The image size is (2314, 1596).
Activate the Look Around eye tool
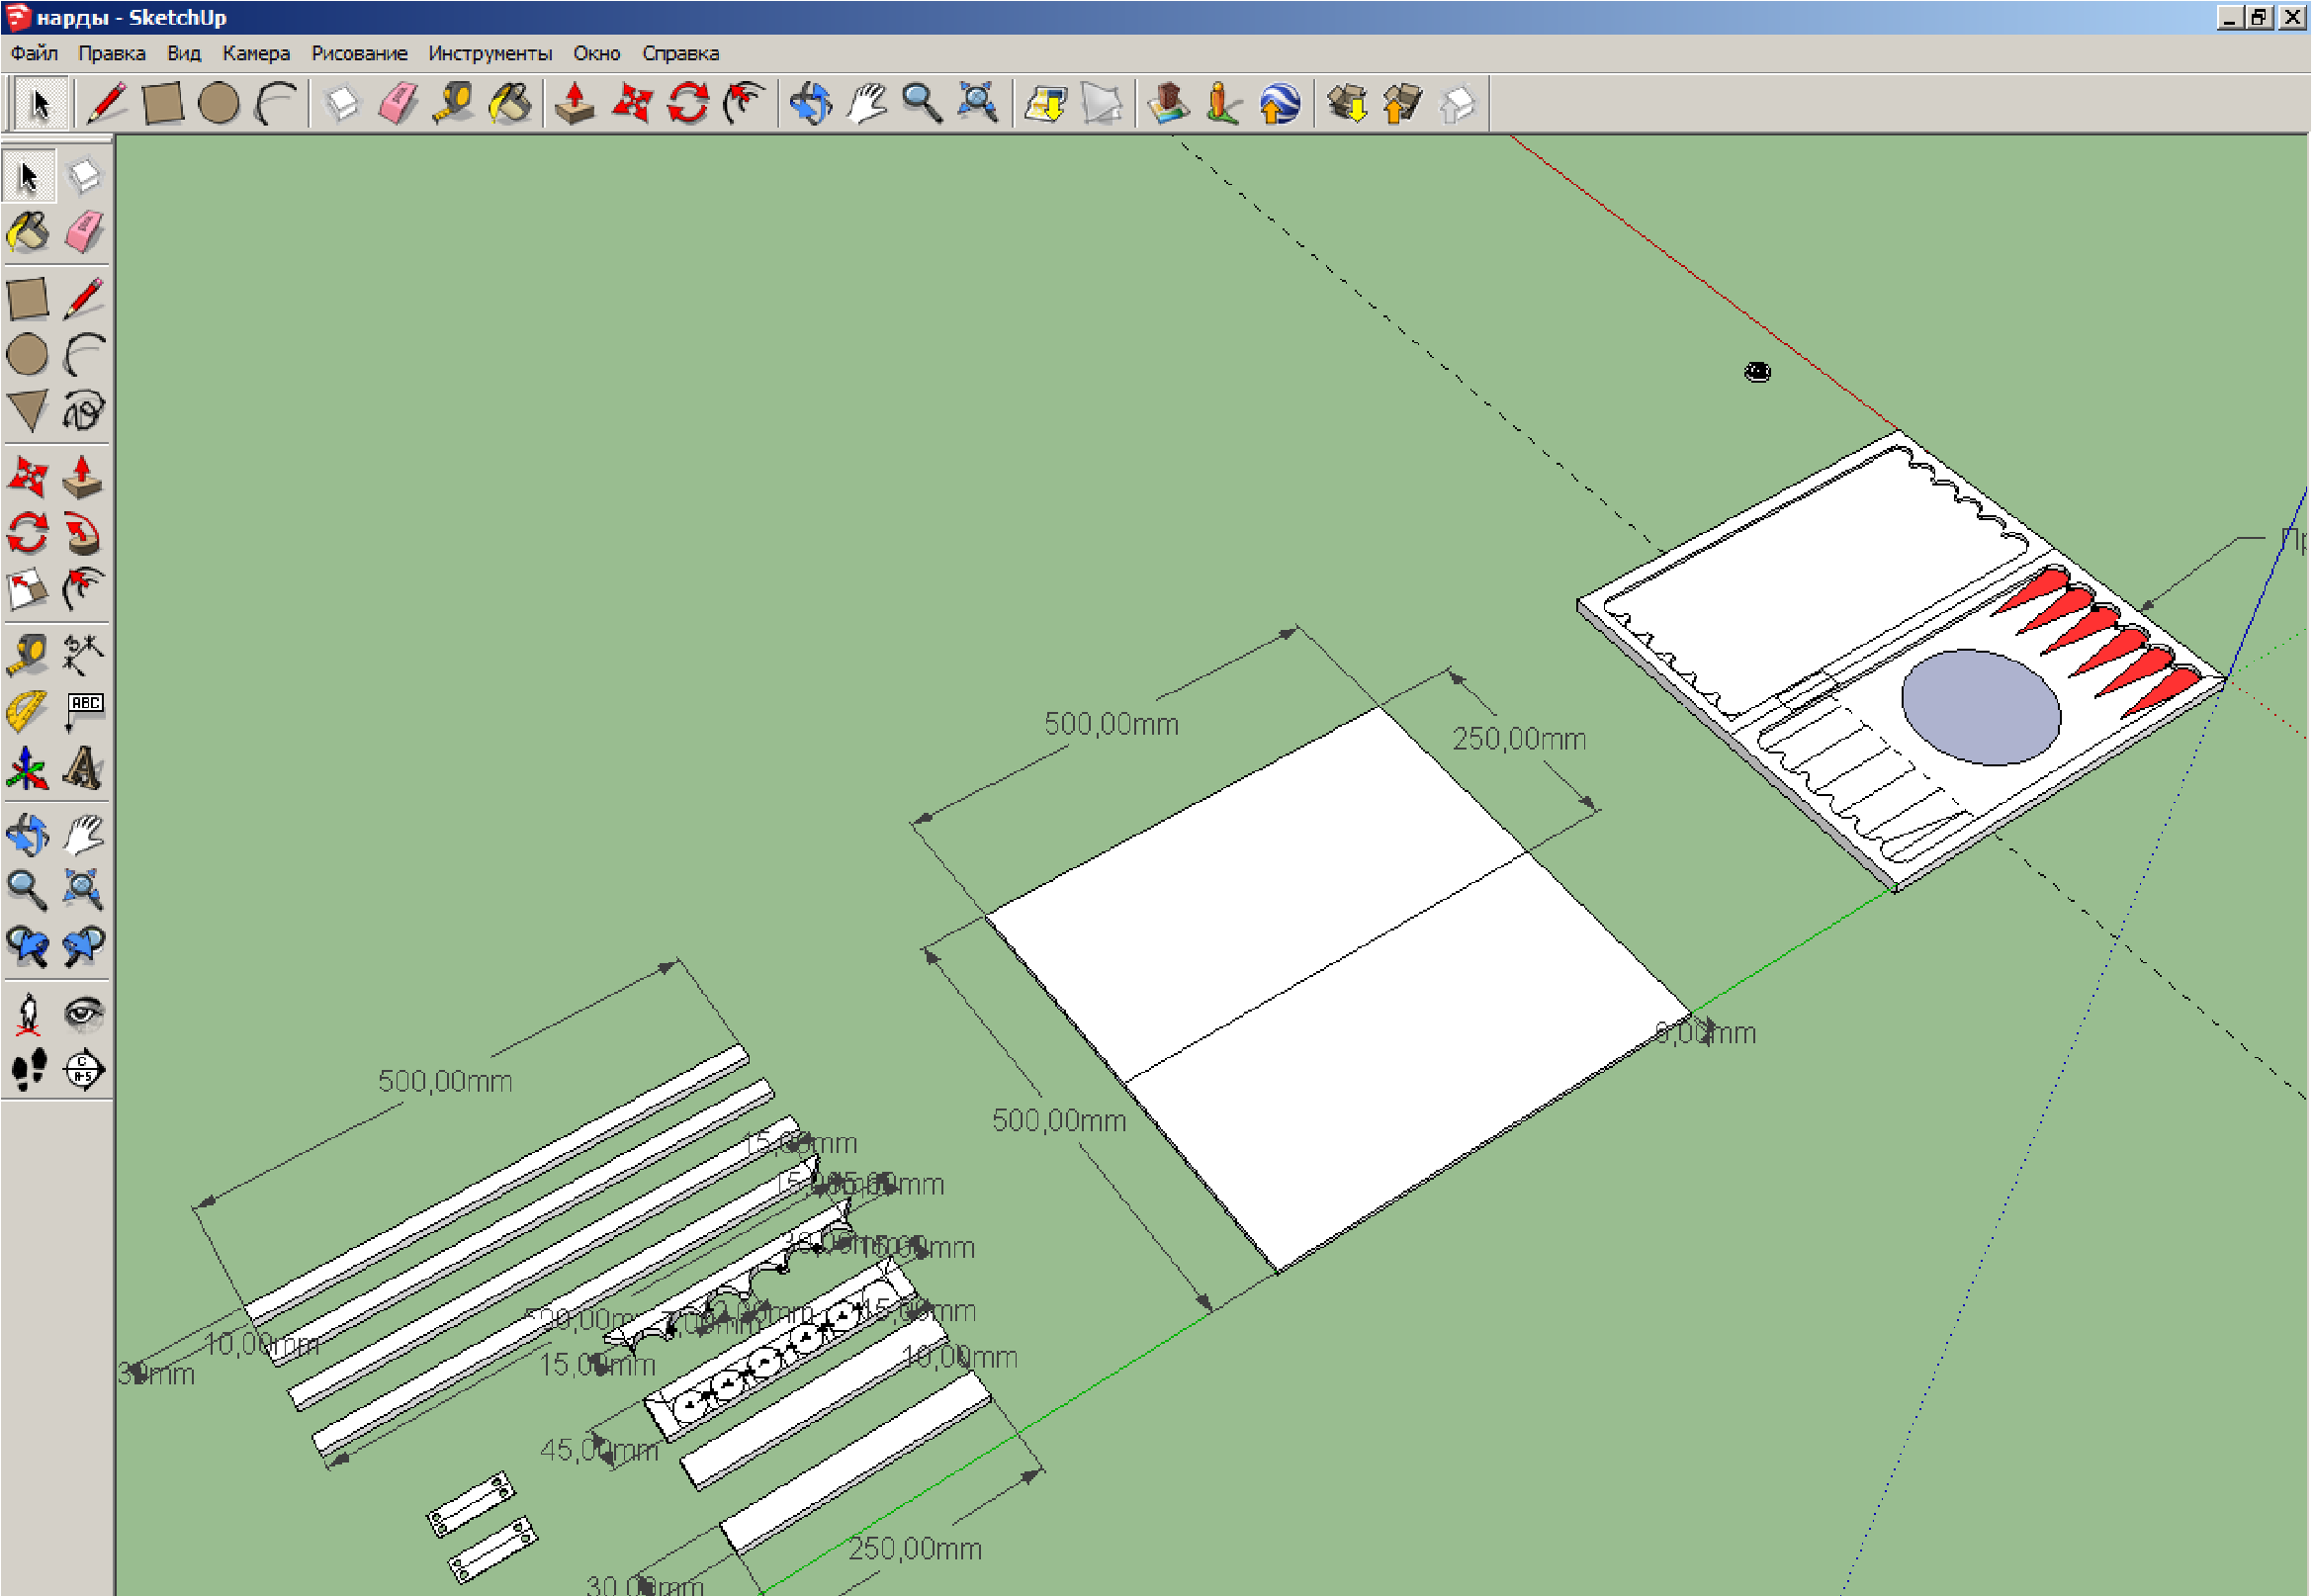(84, 1014)
